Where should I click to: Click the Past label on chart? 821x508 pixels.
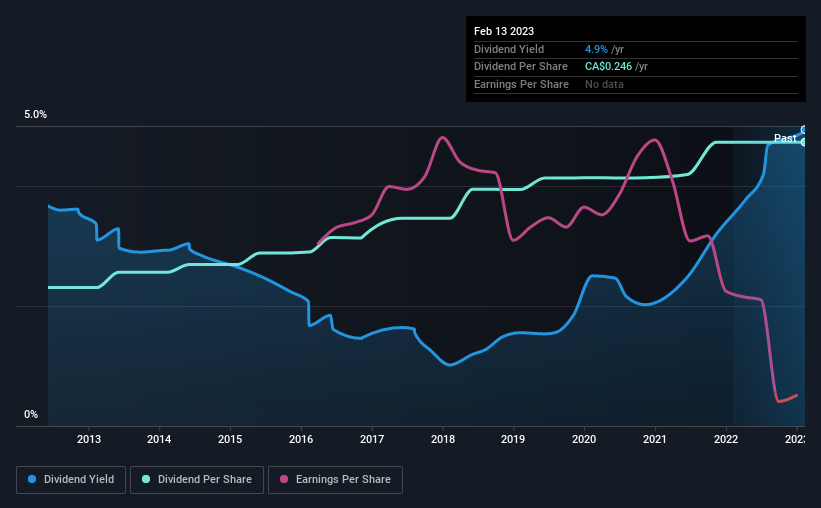click(x=785, y=138)
